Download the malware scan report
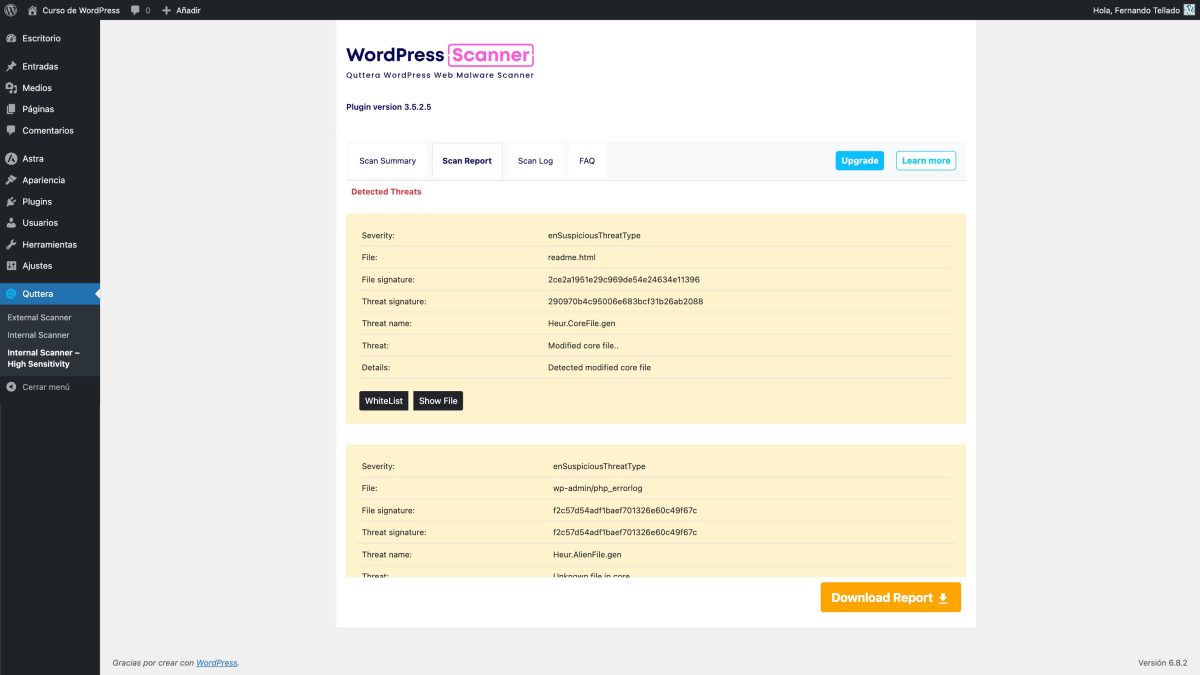This screenshot has width=1200, height=675. point(889,596)
